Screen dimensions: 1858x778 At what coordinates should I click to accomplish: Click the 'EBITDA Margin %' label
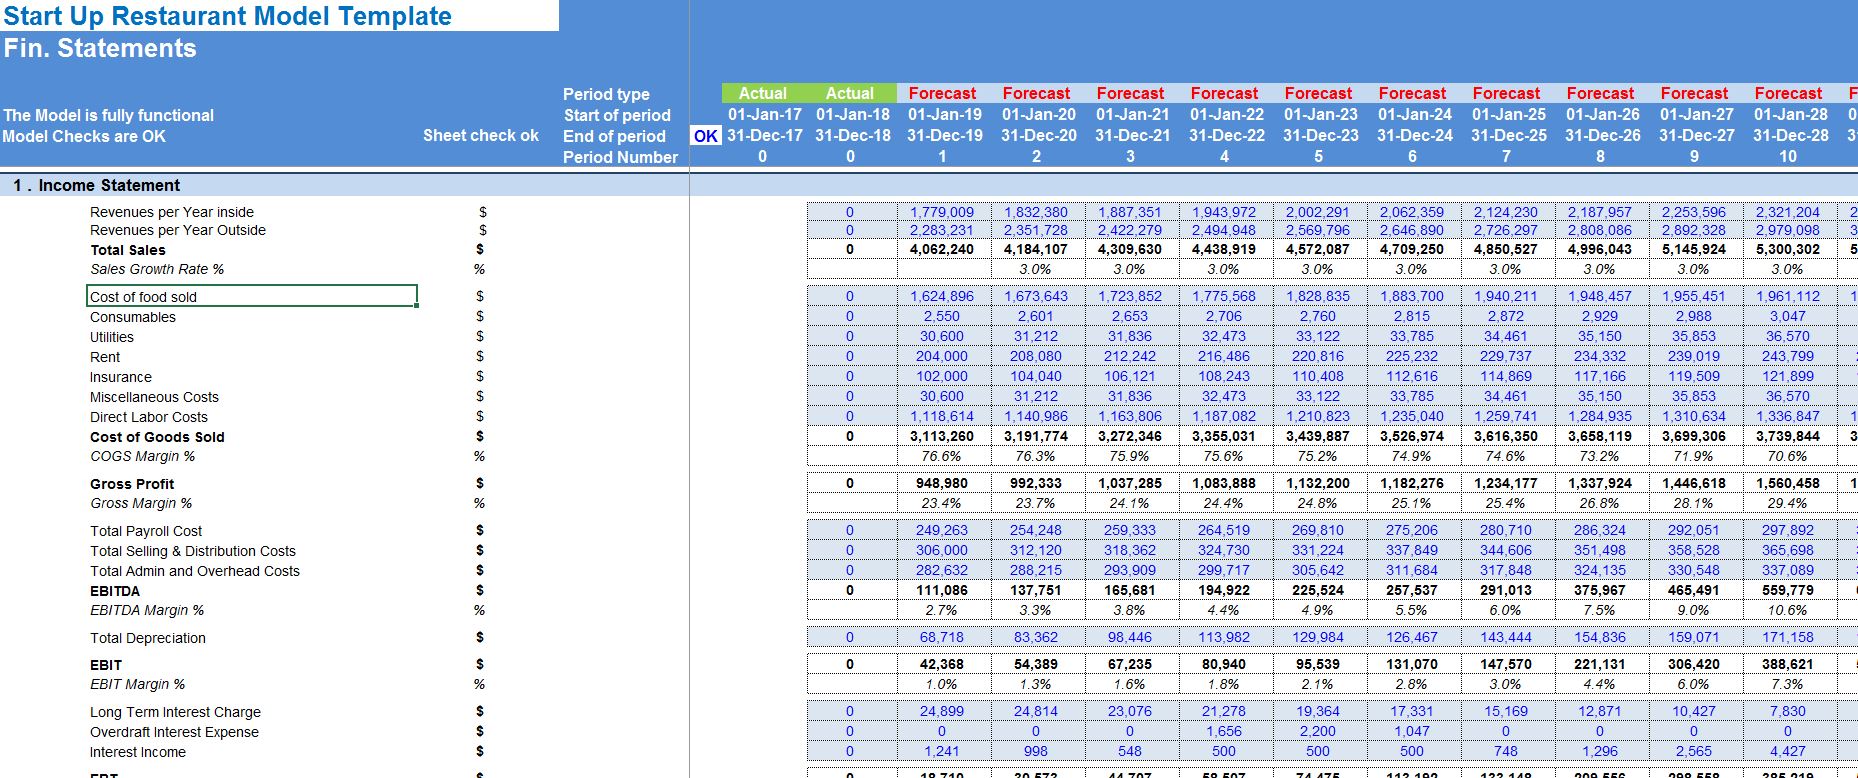tap(147, 610)
